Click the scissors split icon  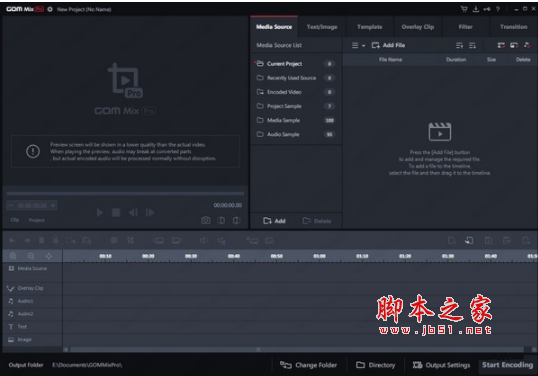coord(55,240)
